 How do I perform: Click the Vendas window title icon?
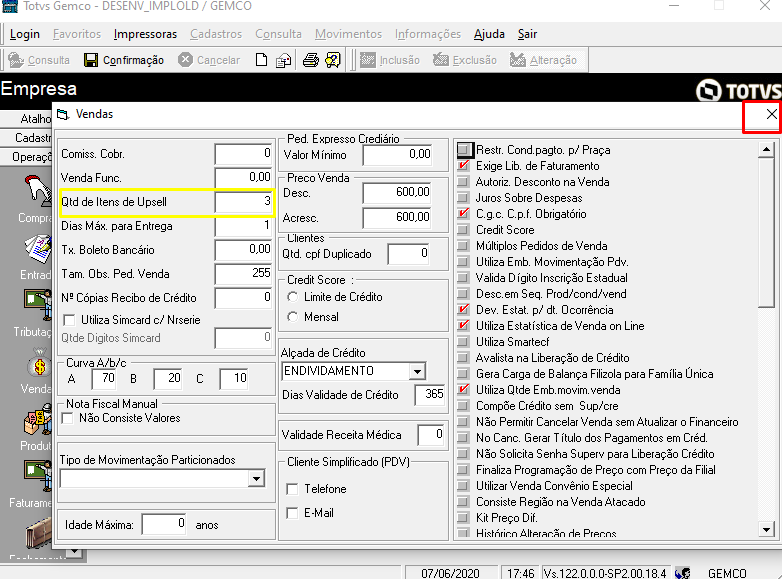(x=62, y=115)
